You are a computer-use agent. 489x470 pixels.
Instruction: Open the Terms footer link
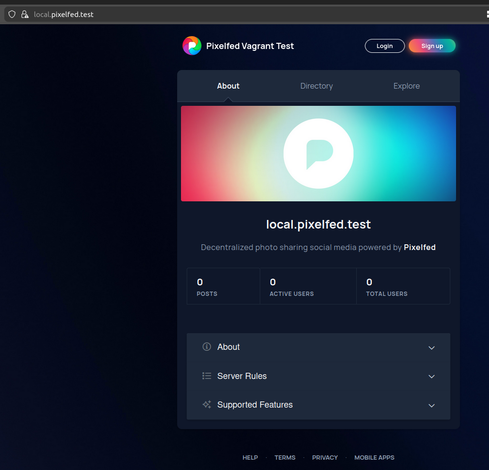(285, 458)
